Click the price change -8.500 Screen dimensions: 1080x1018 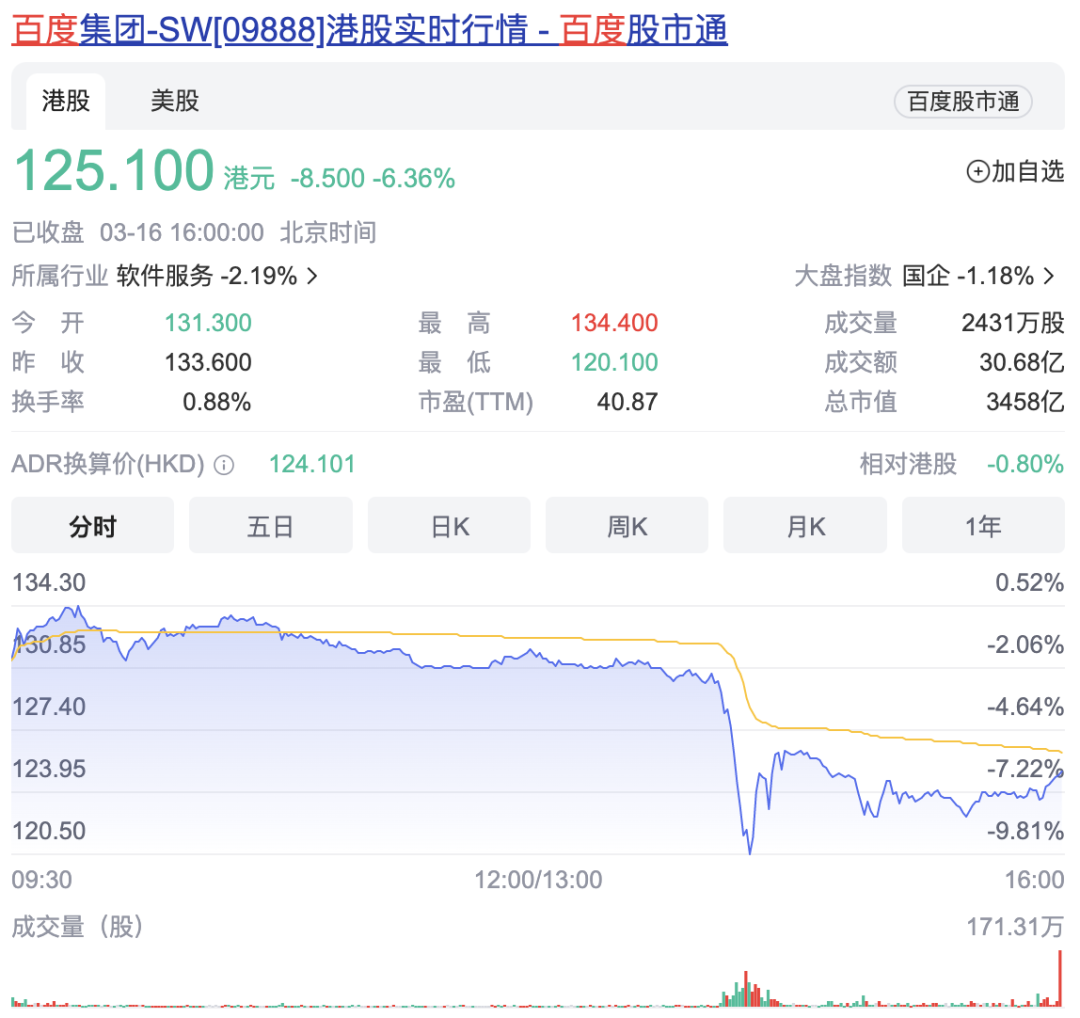(327, 178)
